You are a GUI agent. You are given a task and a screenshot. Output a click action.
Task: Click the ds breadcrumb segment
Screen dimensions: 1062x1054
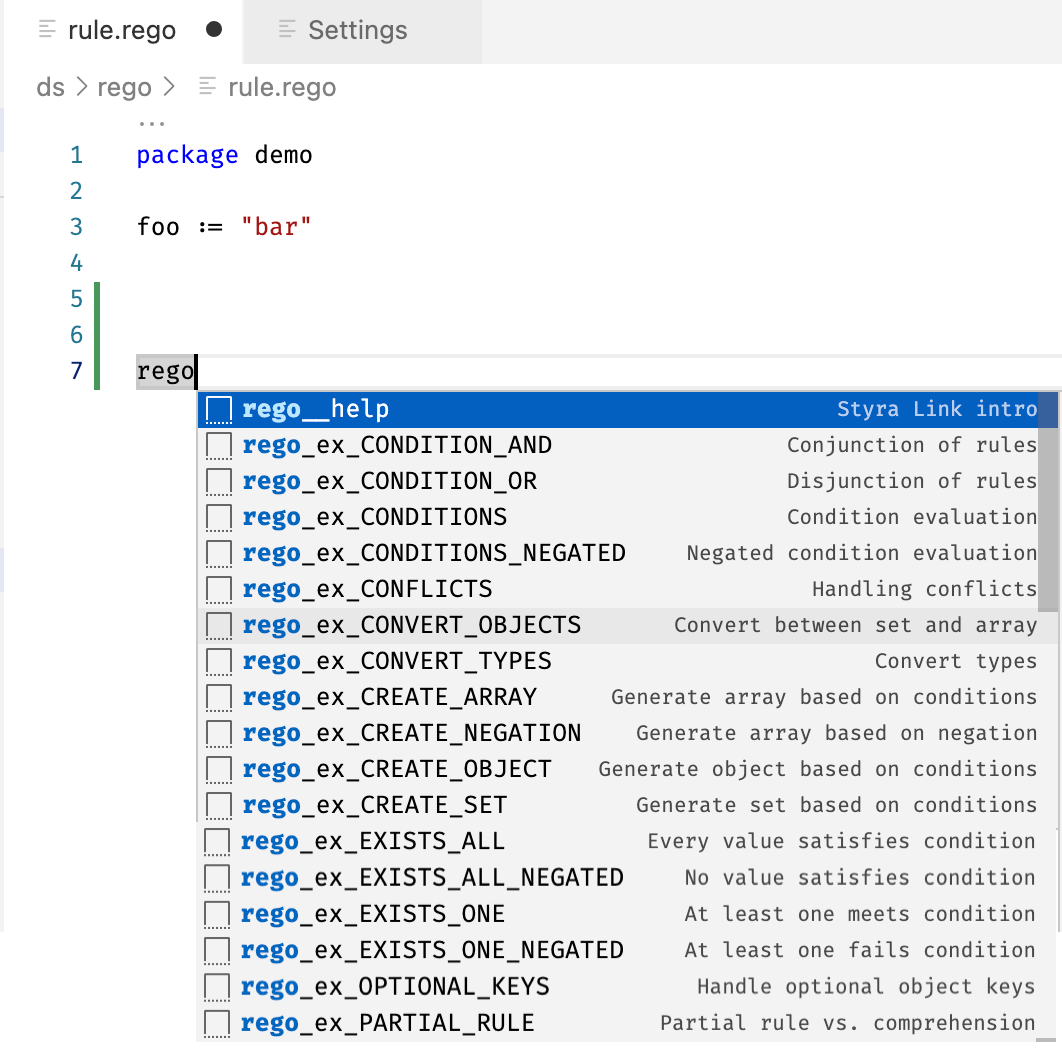click(50, 87)
